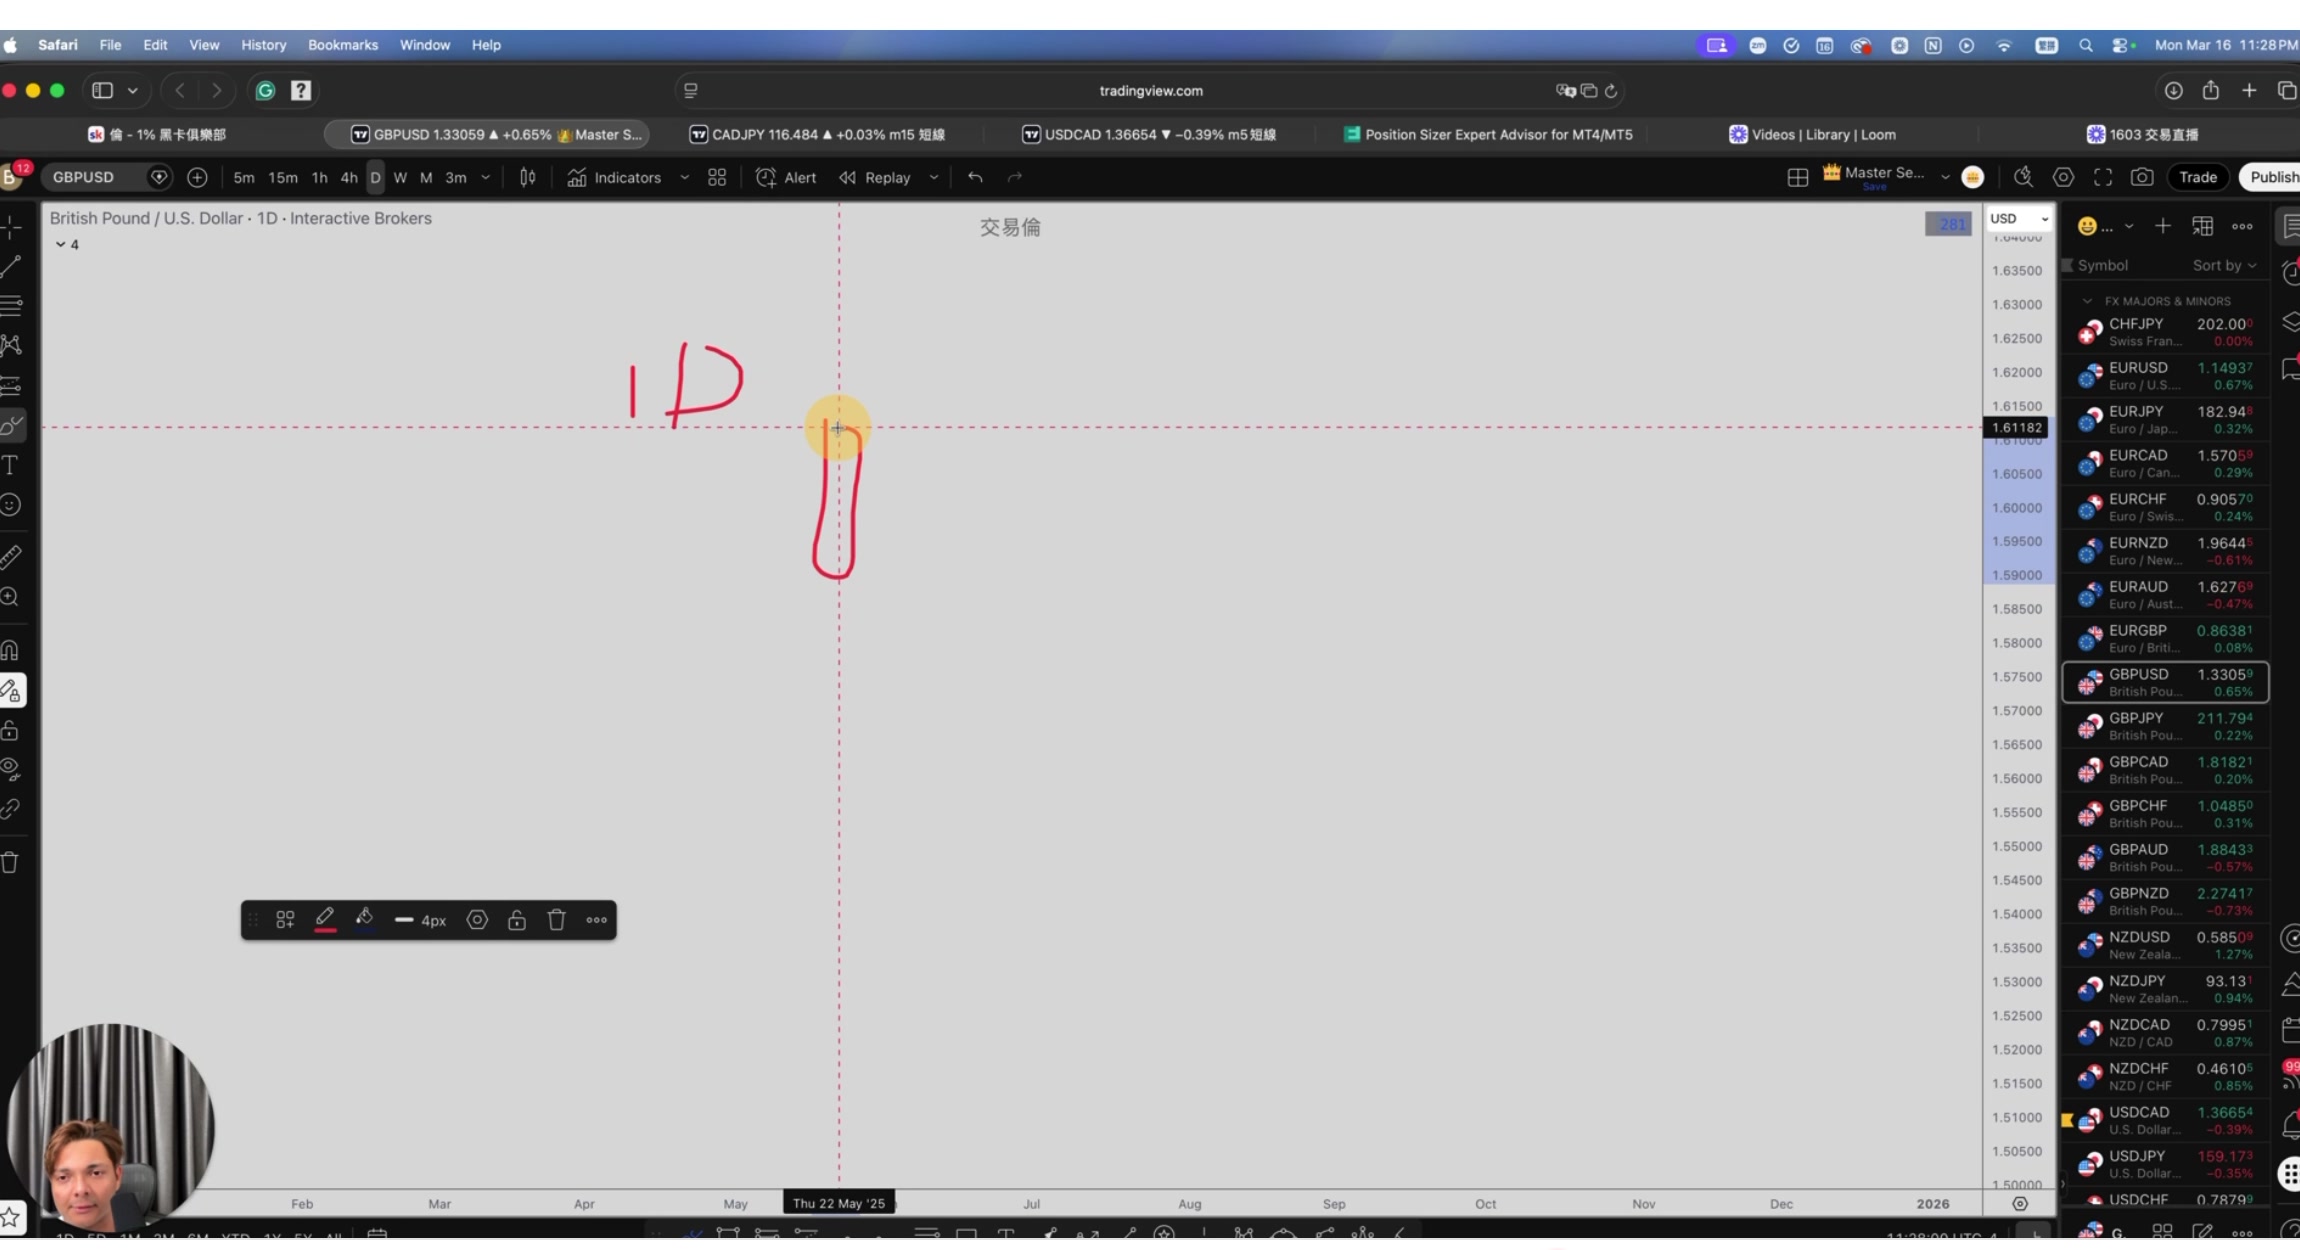Switch to the USDCAD browser tab
Screen dimensions: 2300x1250
(x=1148, y=134)
